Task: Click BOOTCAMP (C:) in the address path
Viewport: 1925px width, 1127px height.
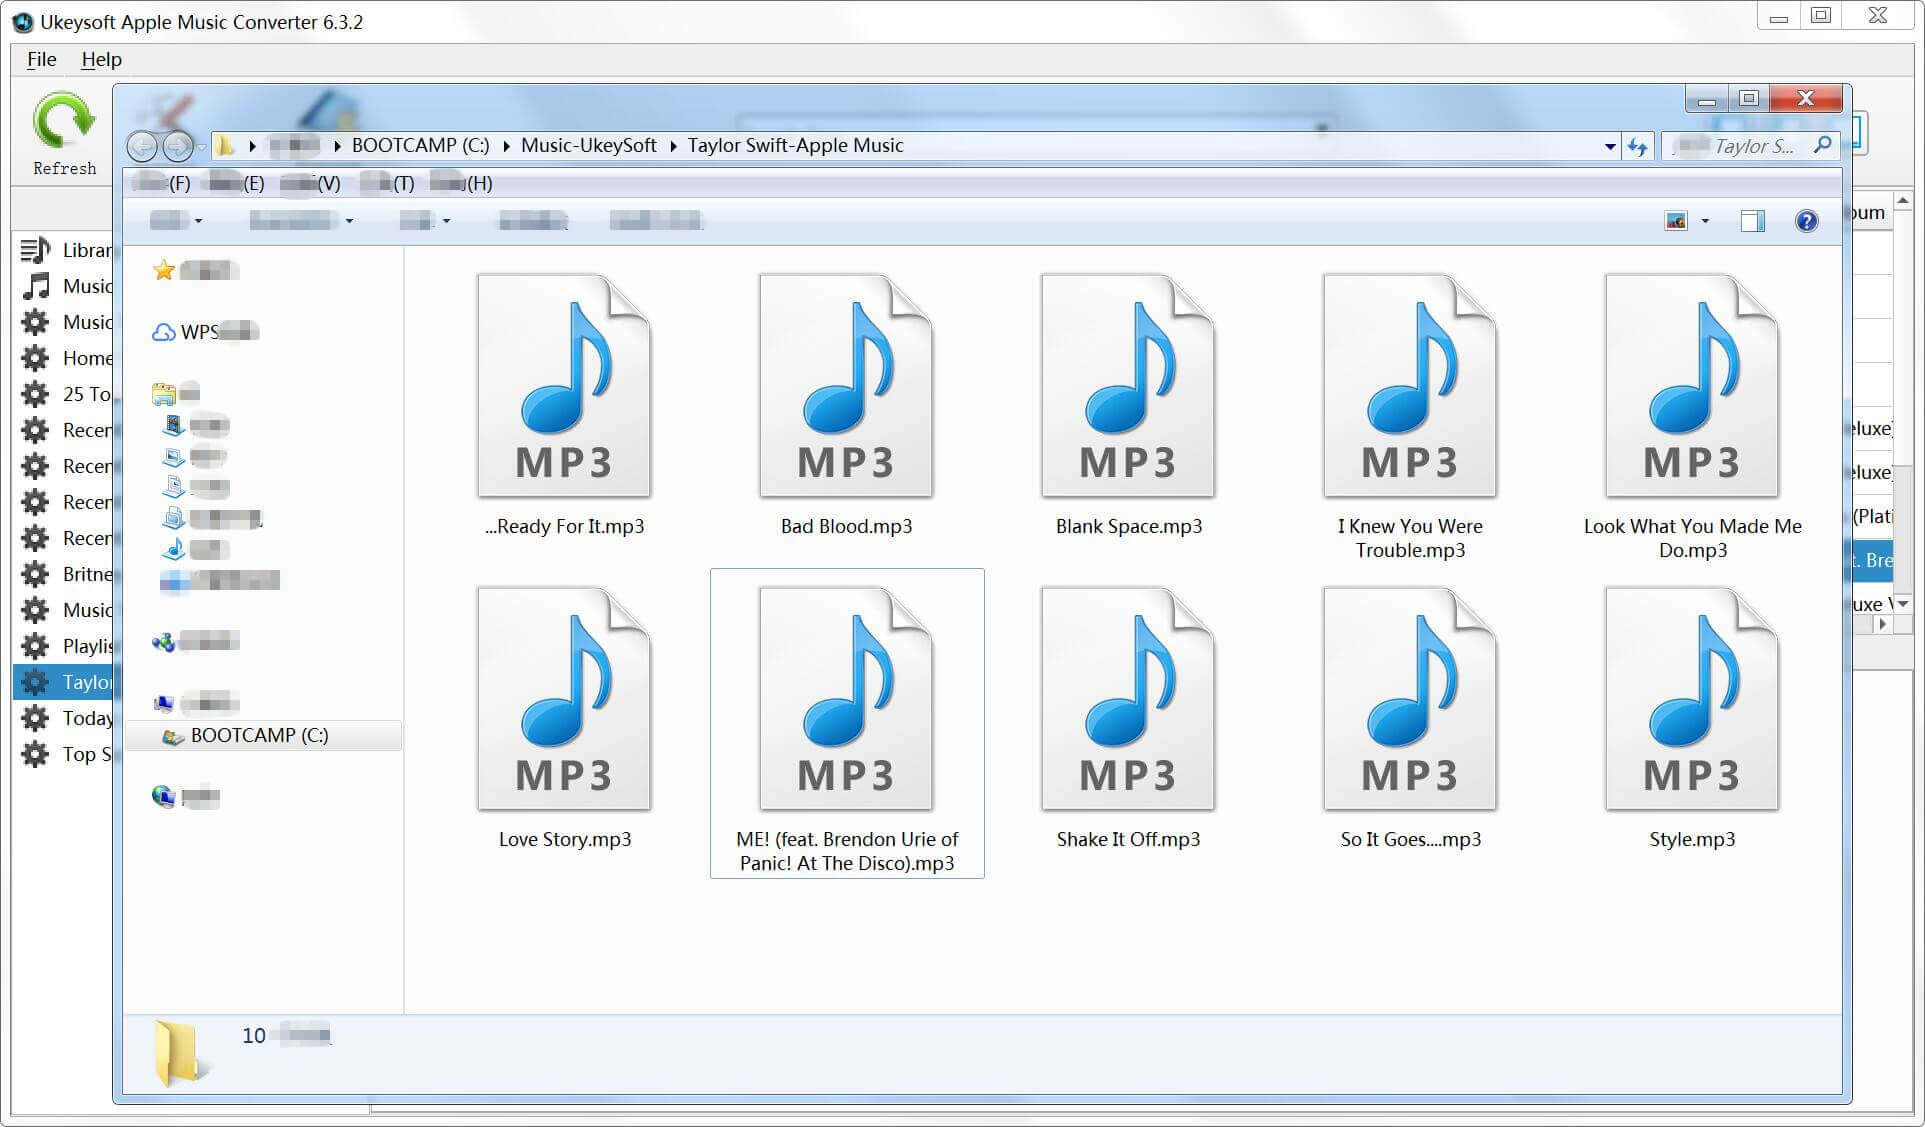Action: click(421, 145)
